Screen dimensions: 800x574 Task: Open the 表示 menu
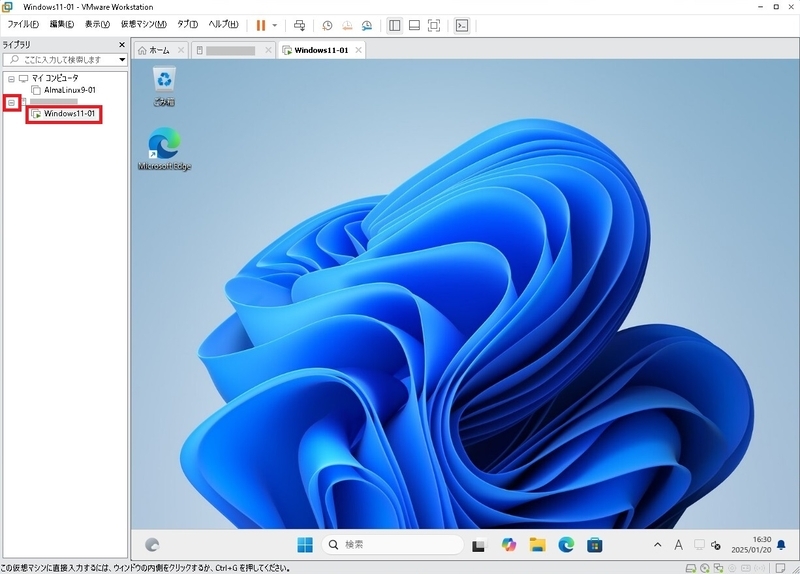(x=97, y=24)
